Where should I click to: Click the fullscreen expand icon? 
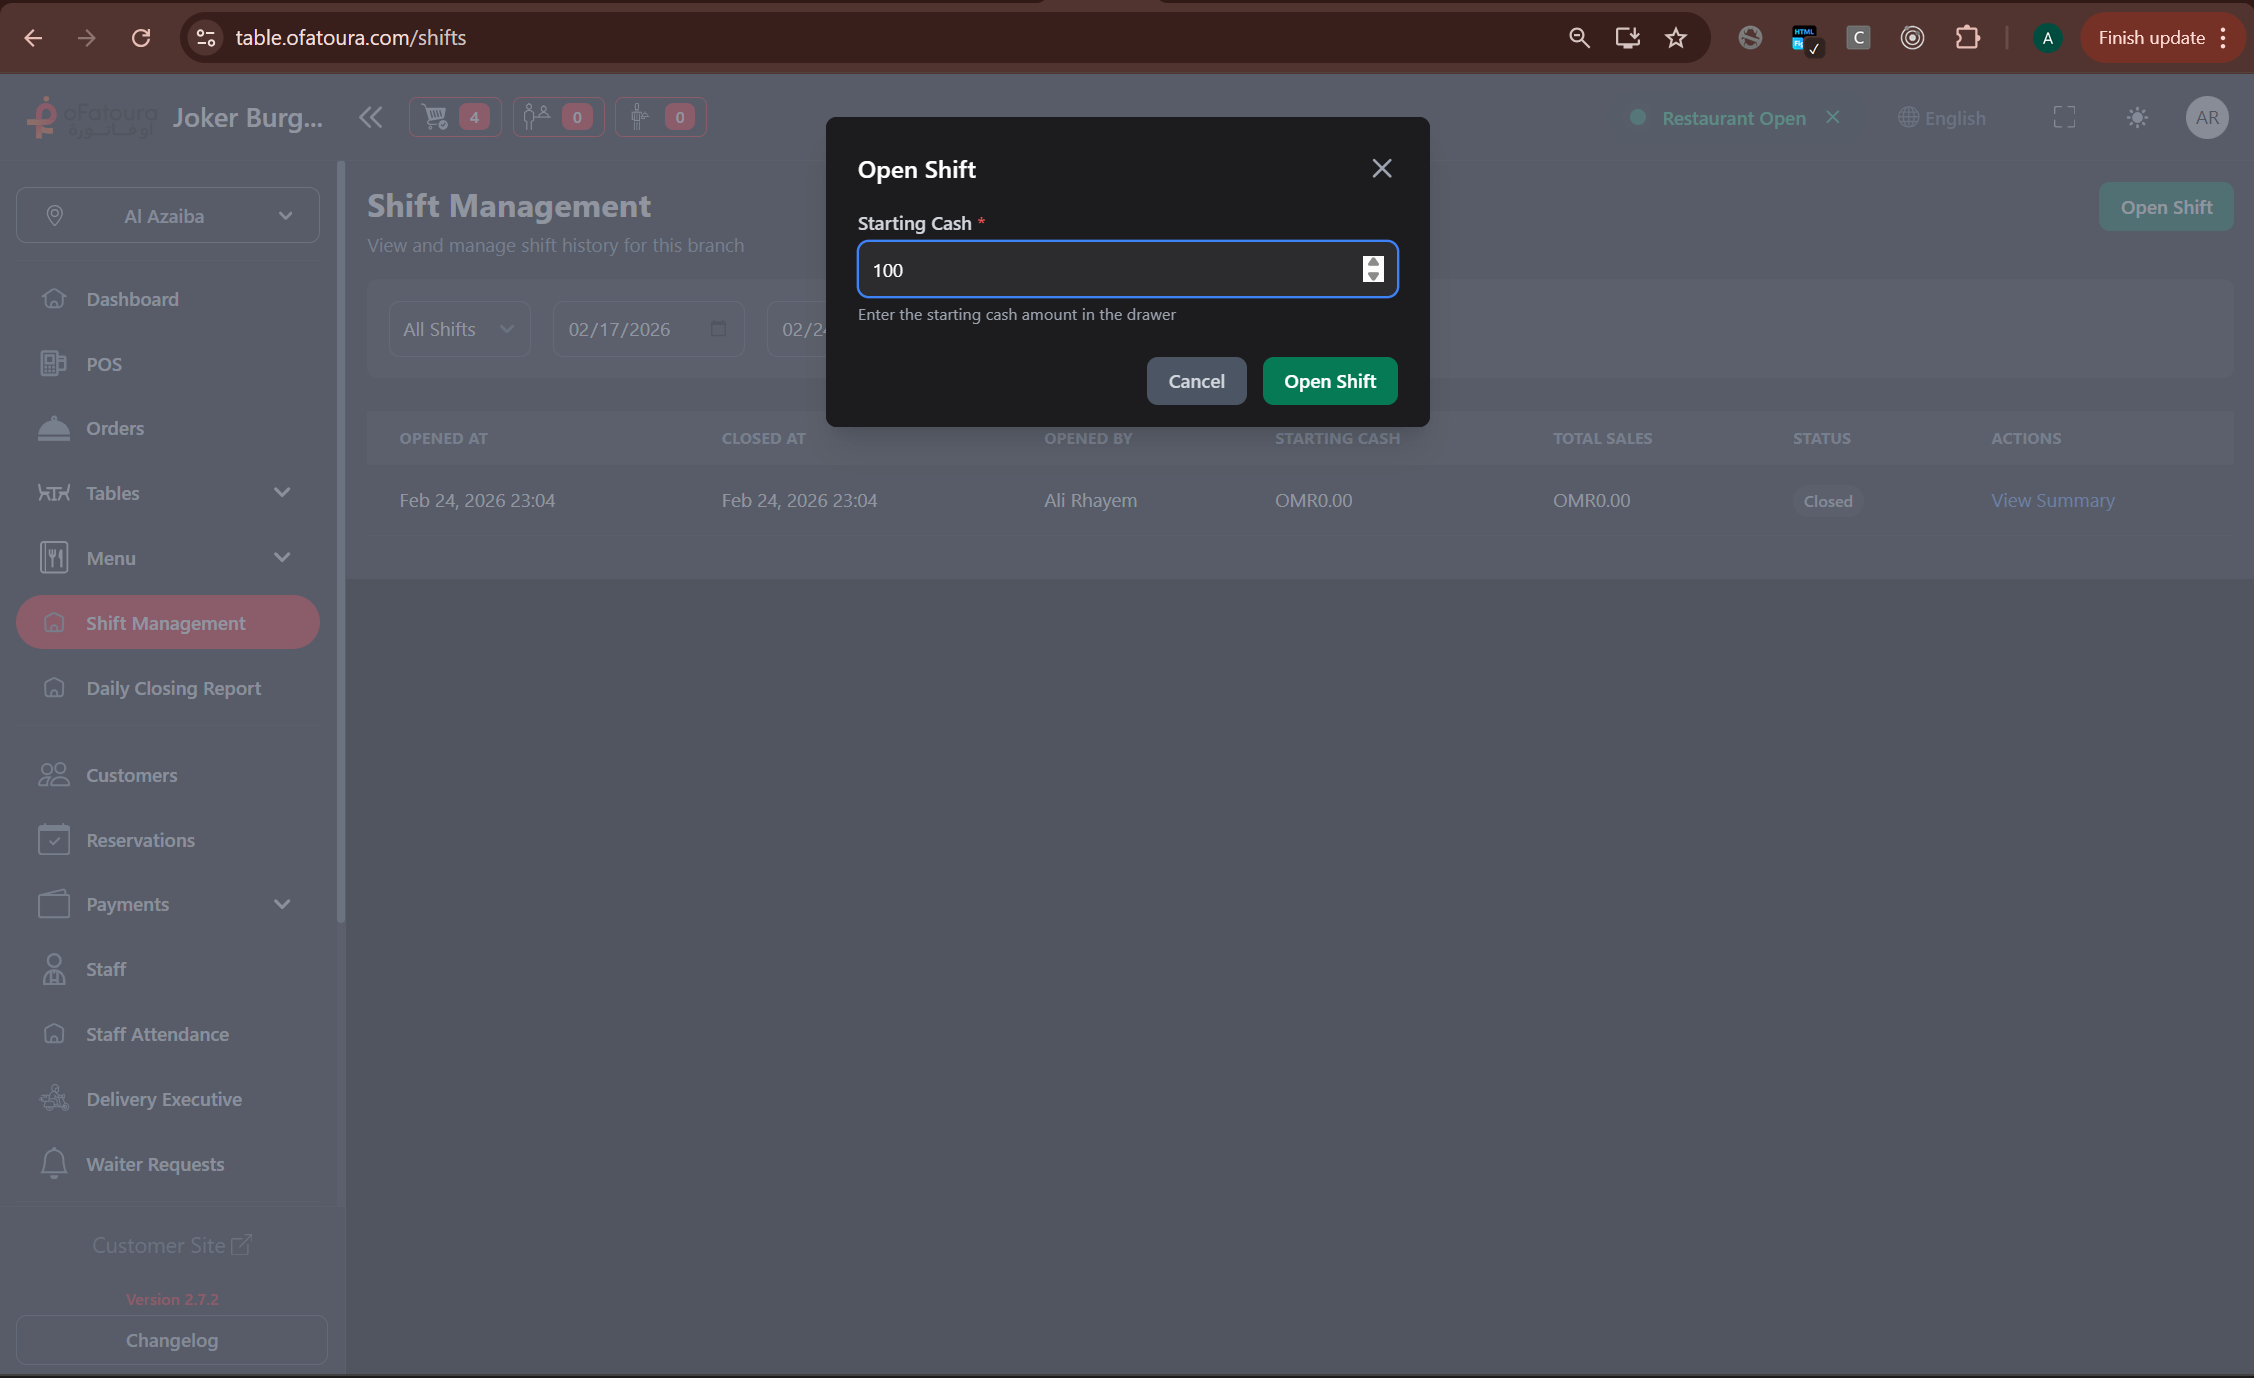click(x=2064, y=117)
